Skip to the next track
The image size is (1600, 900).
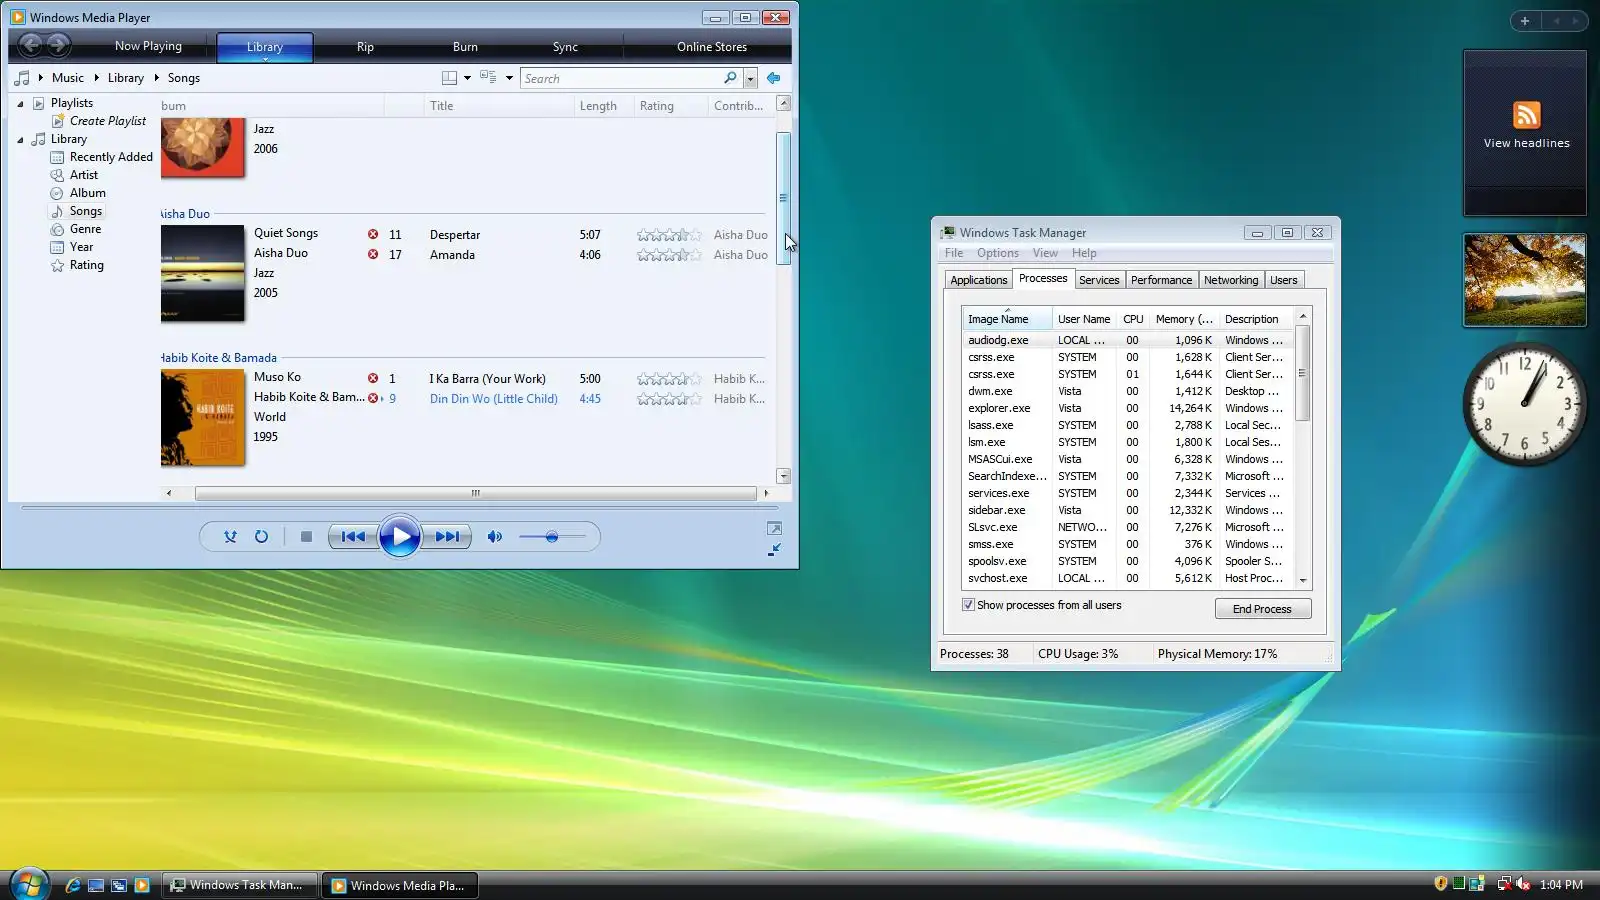click(447, 537)
